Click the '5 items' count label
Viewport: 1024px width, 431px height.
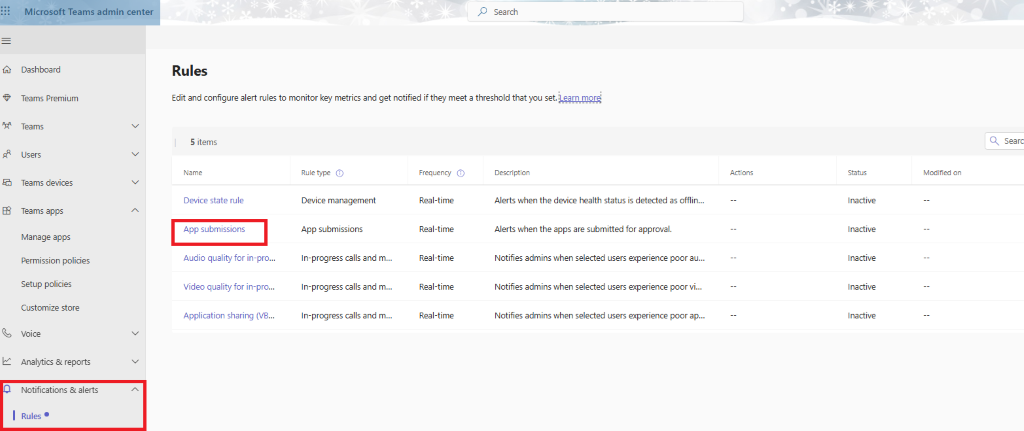(x=204, y=142)
